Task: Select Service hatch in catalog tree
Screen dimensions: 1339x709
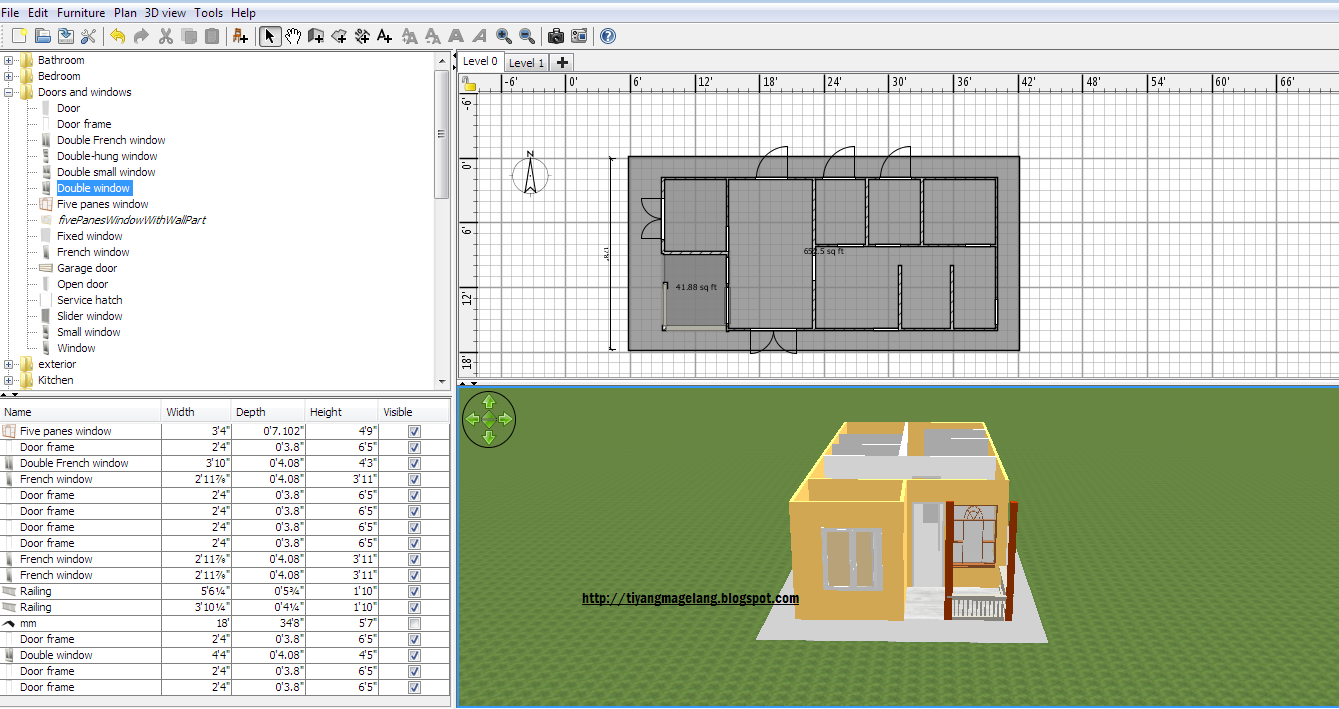Action: (89, 300)
